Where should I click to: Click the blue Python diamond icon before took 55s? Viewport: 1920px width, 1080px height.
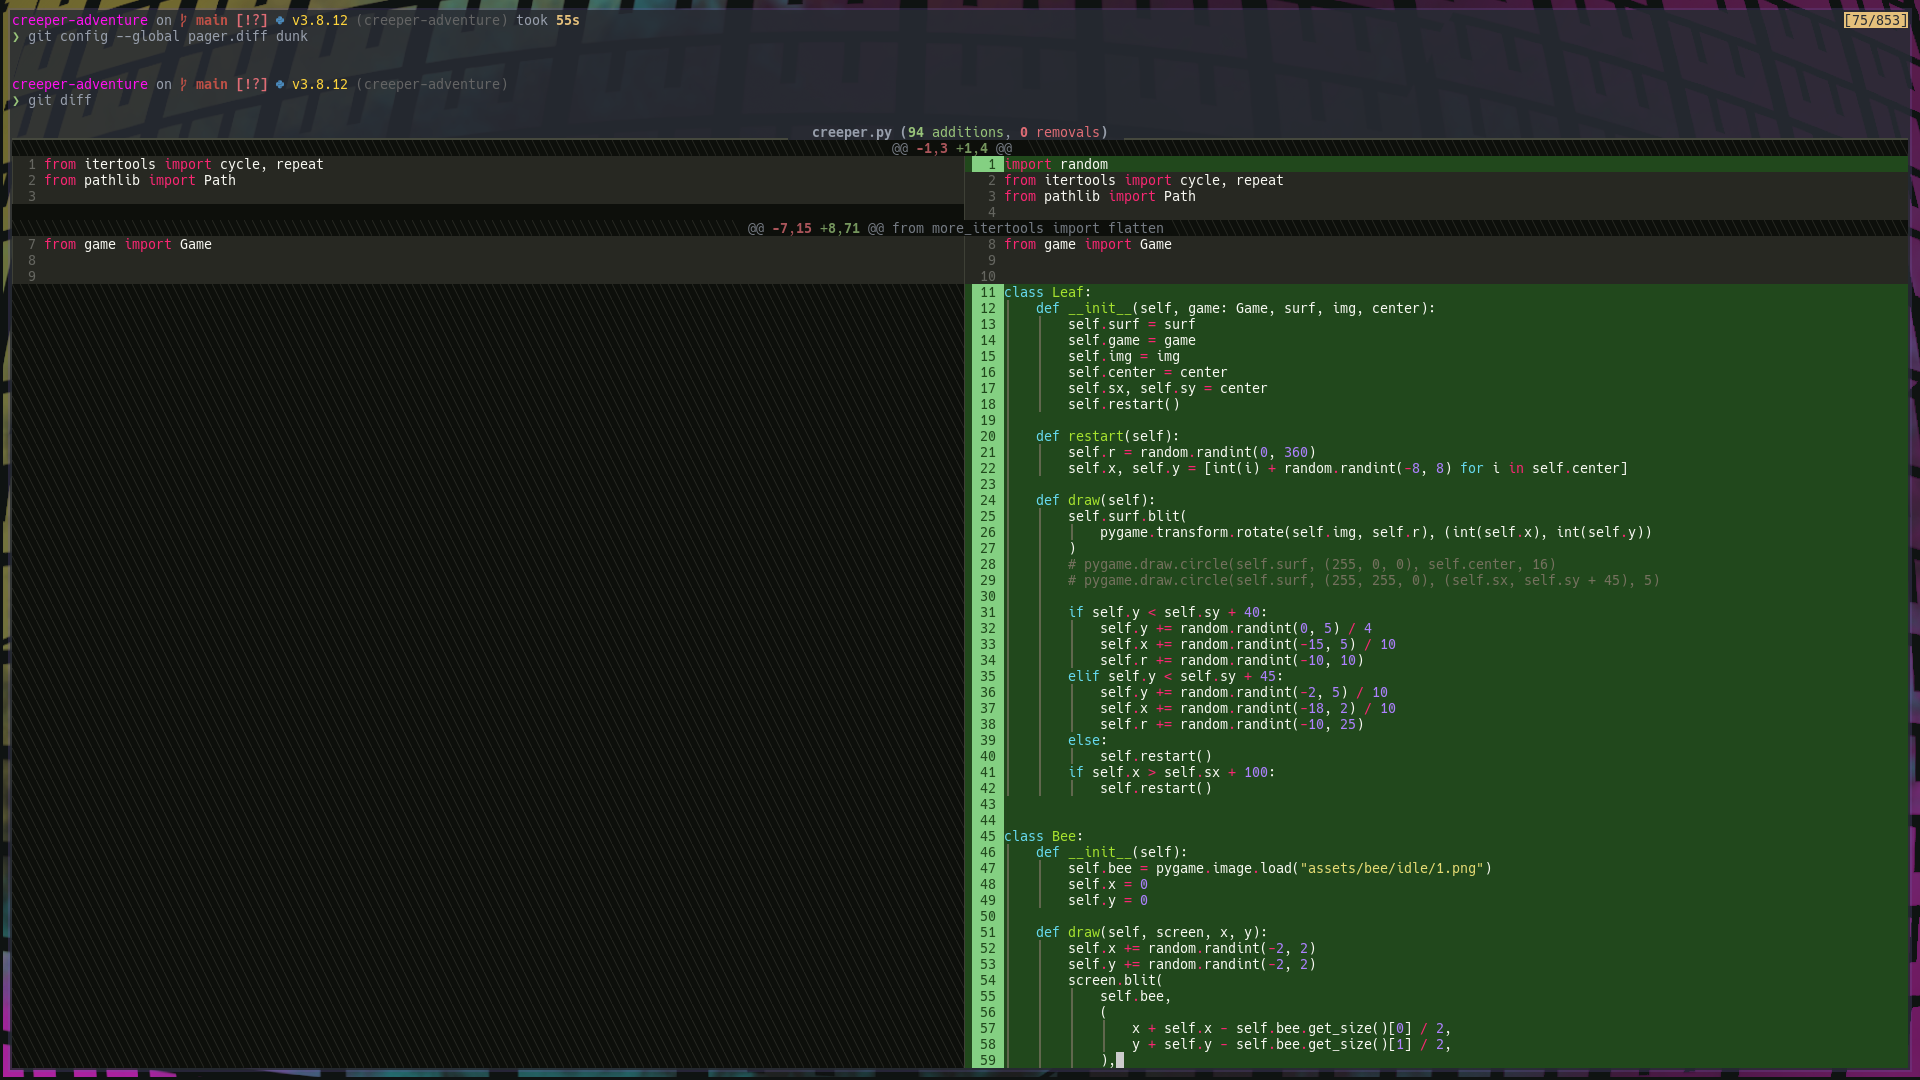coord(280,20)
